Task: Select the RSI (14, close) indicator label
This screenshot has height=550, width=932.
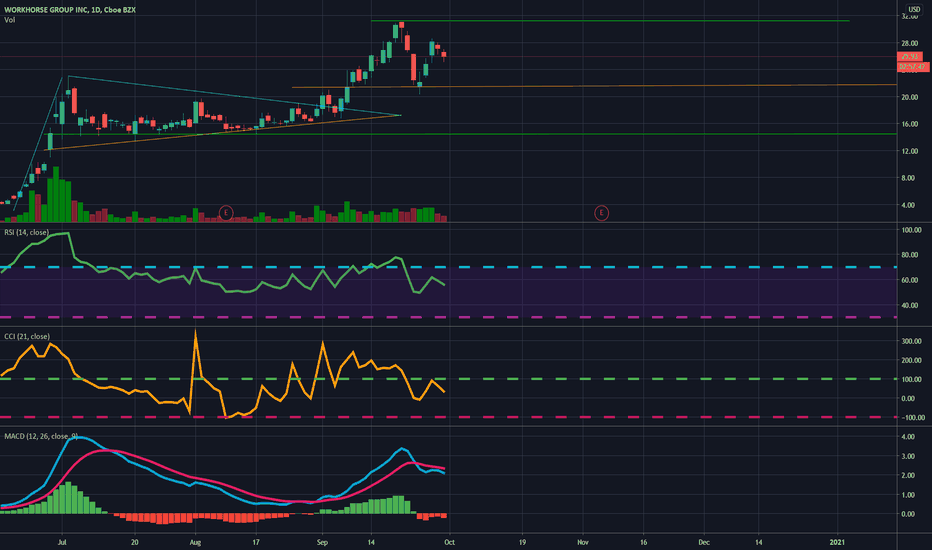Action: pos(26,232)
